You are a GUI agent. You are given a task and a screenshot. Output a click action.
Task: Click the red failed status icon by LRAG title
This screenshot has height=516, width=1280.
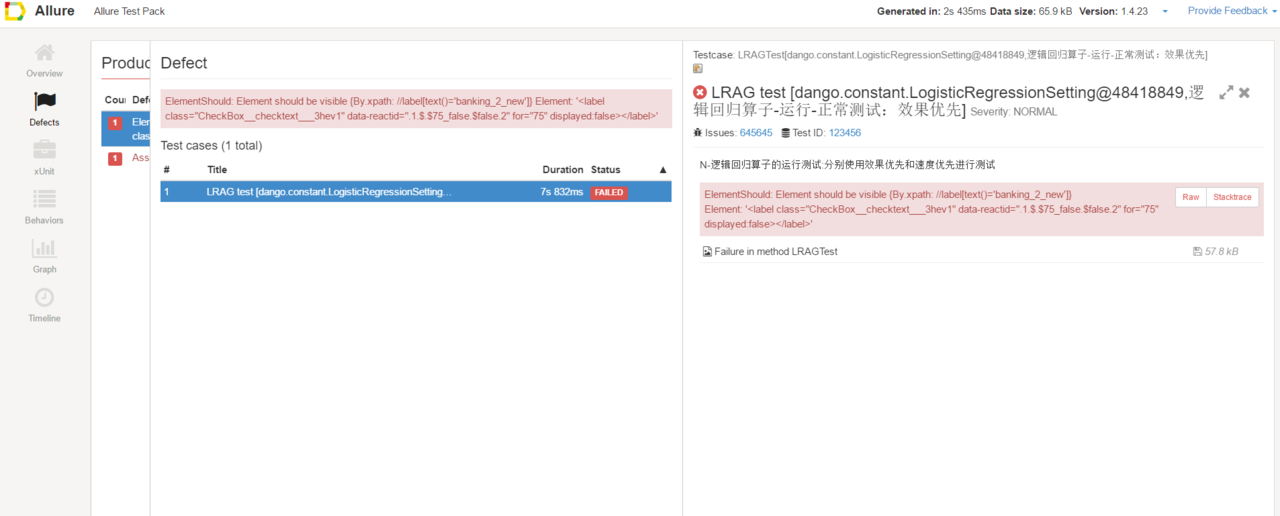[x=700, y=92]
